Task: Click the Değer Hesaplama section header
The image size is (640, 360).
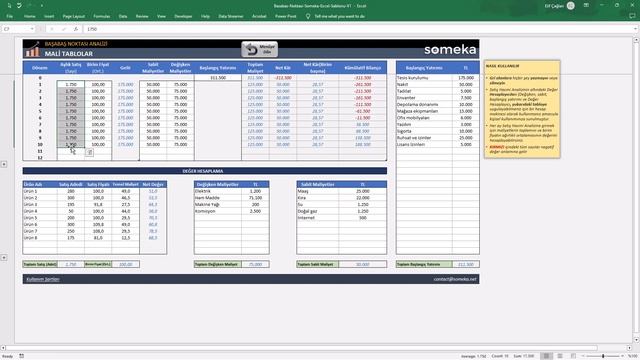Action: coord(205,171)
